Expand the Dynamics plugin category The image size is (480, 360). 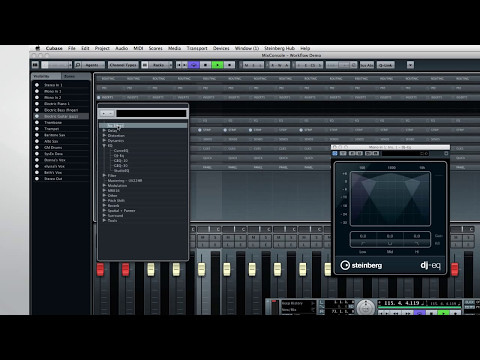tap(104, 141)
